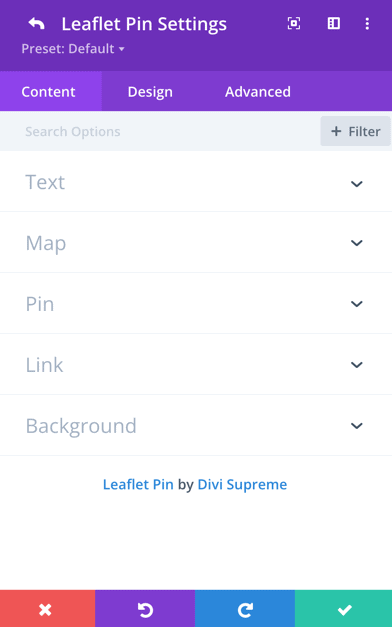
Task: Toggle fullscreen expand modal icon
Action: (294, 24)
